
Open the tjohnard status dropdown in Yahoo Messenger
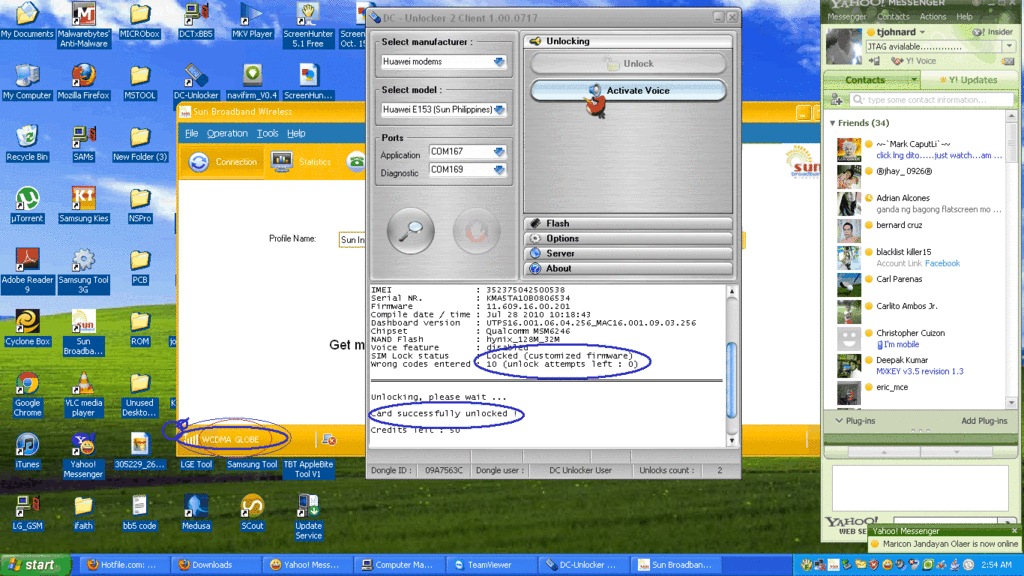pos(923,32)
